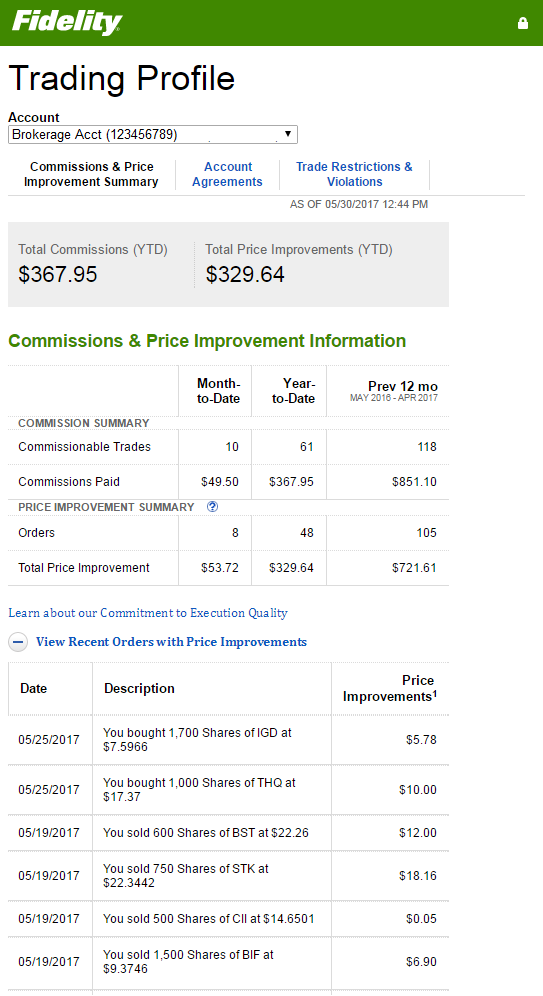The image size is (543, 996).
Task: Open the price improvement help question mark
Action: [x=213, y=507]
